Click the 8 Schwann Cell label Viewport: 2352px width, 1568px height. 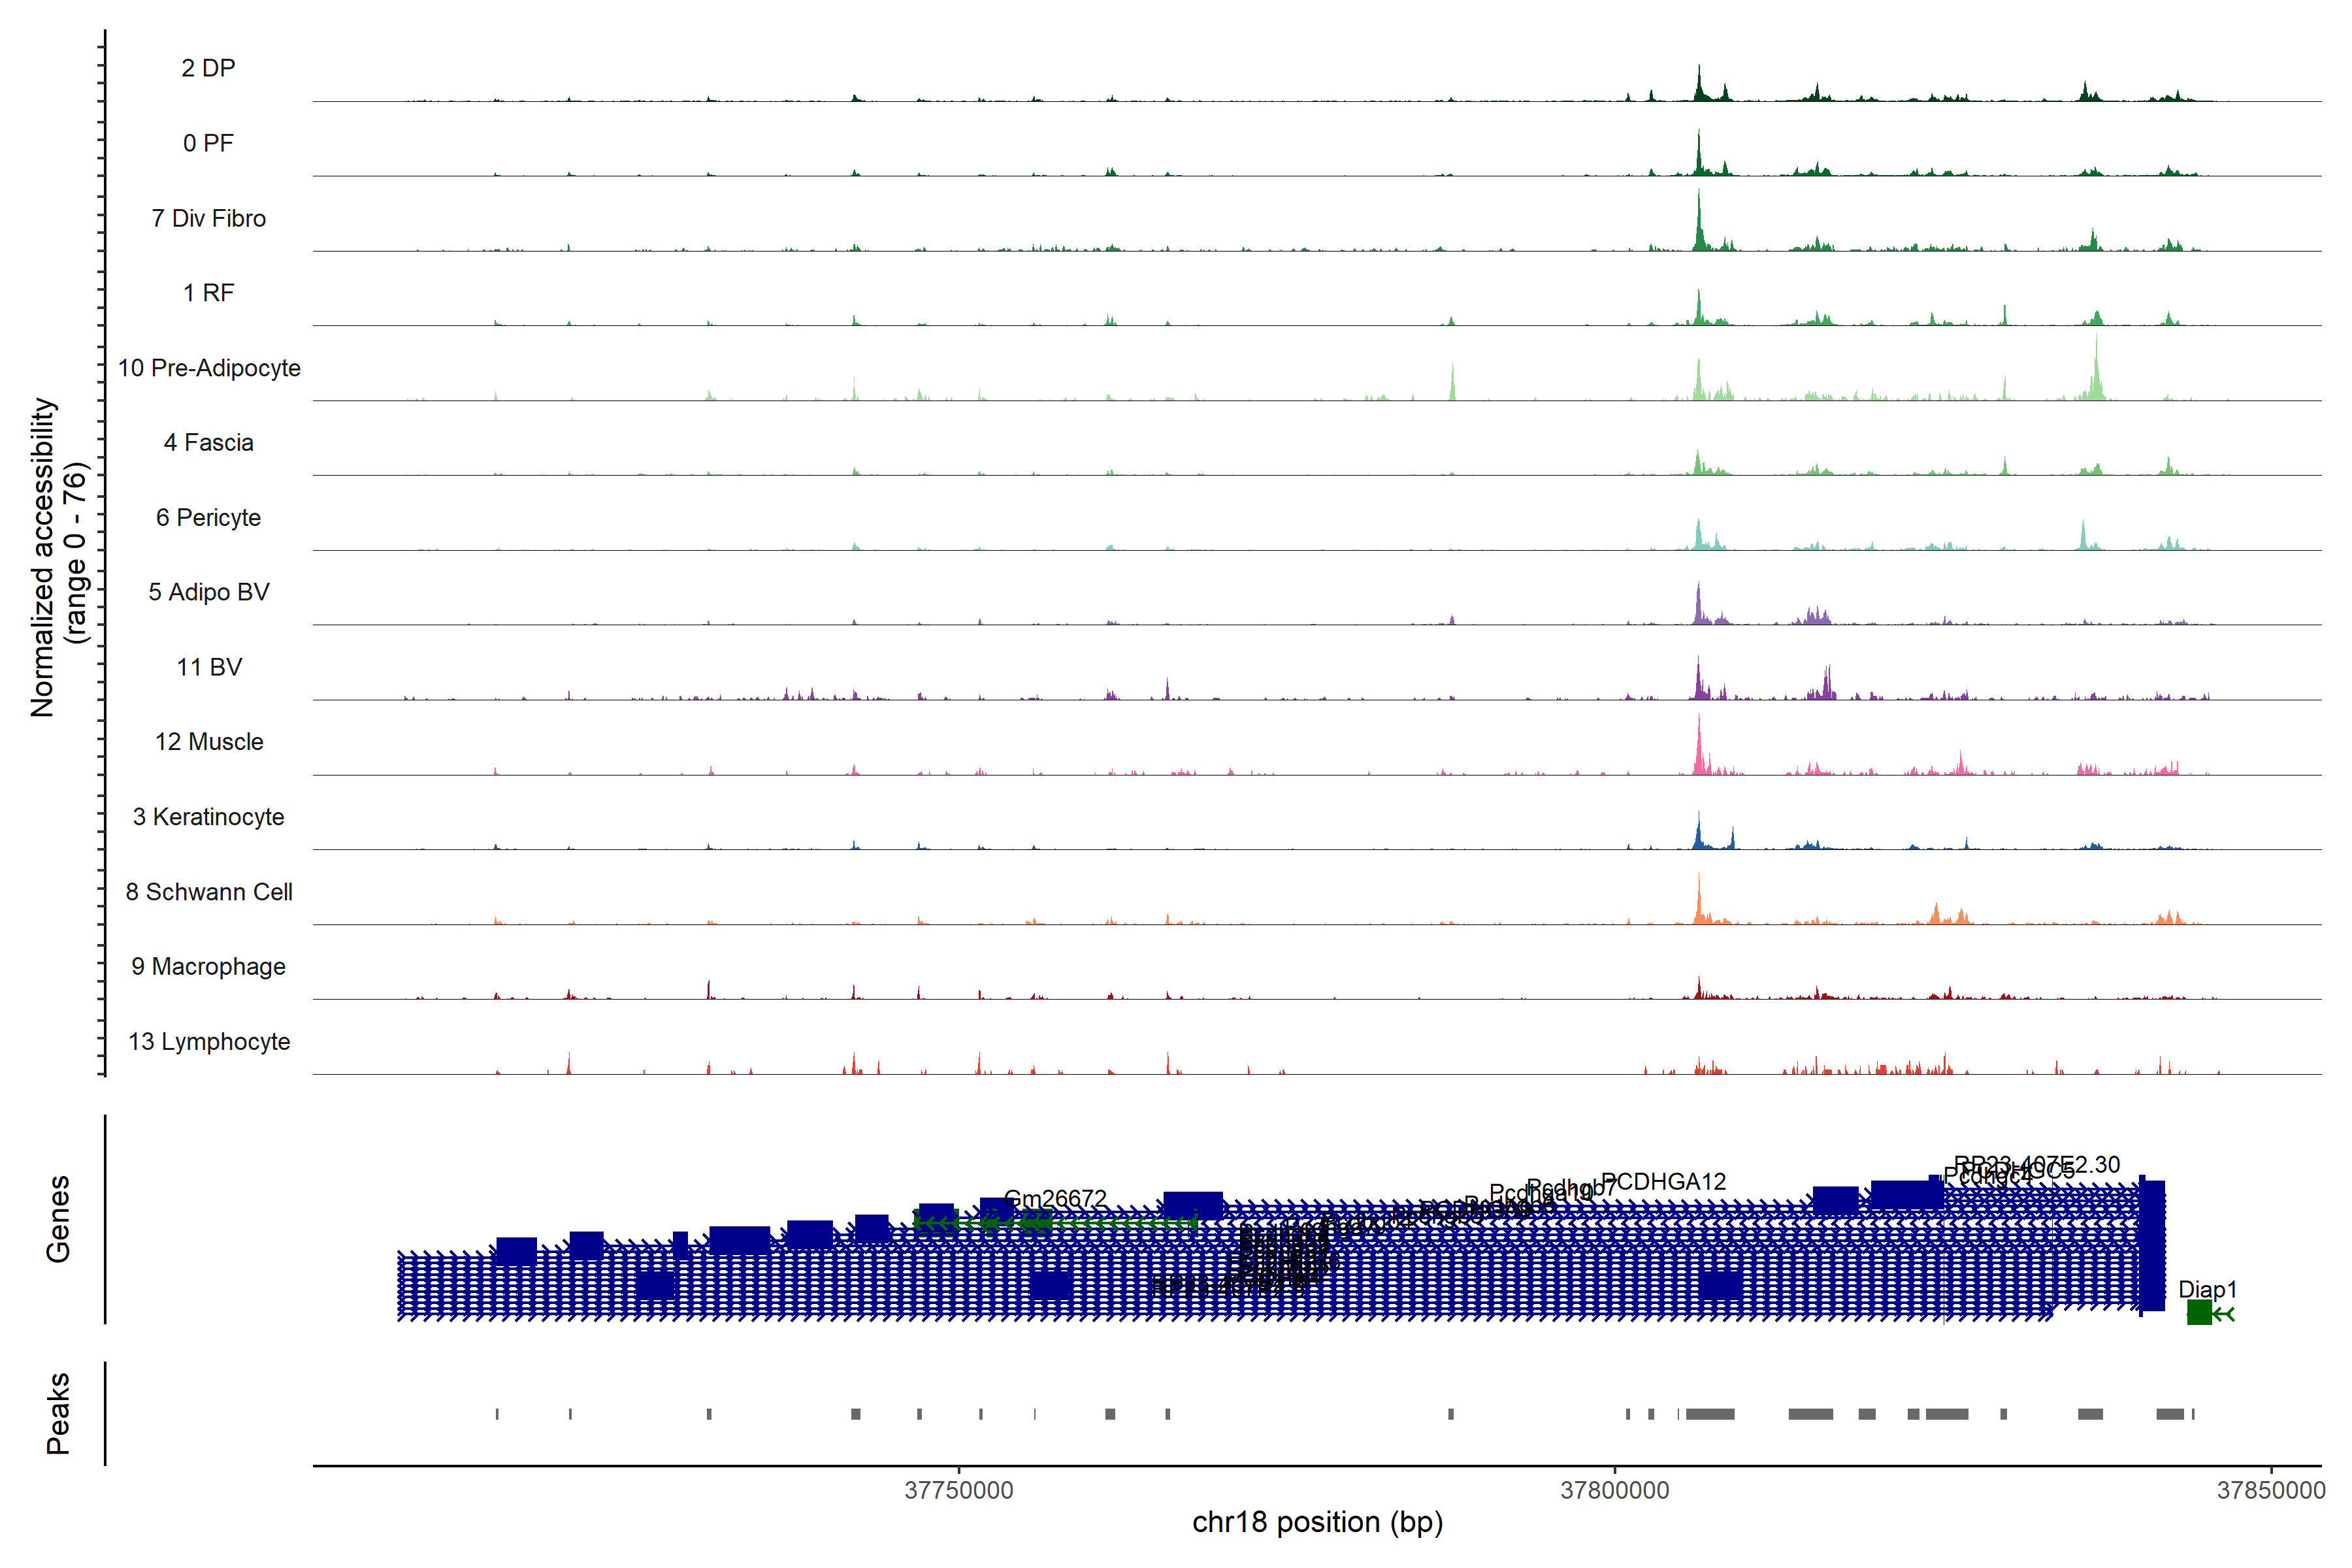tap(209, 892)
